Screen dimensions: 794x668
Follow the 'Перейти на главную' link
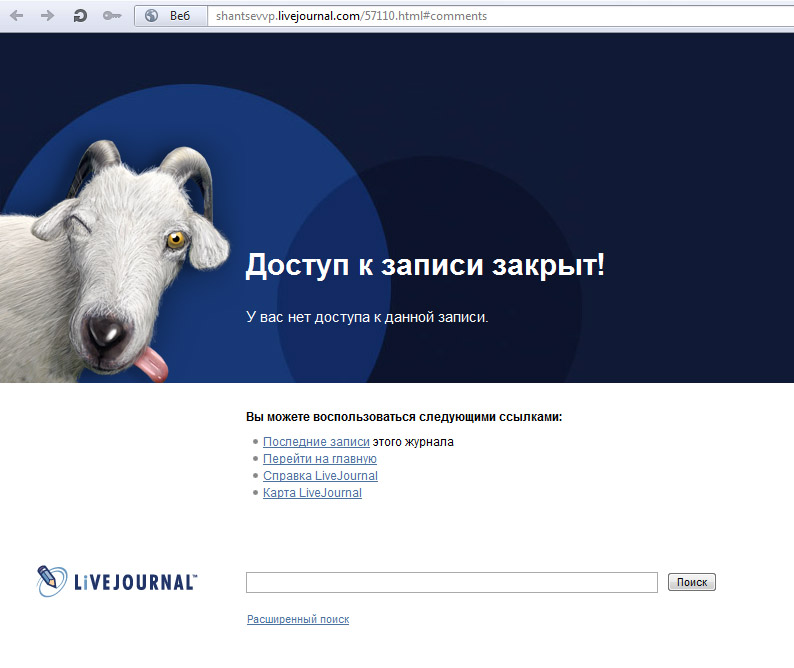[319, 459]
